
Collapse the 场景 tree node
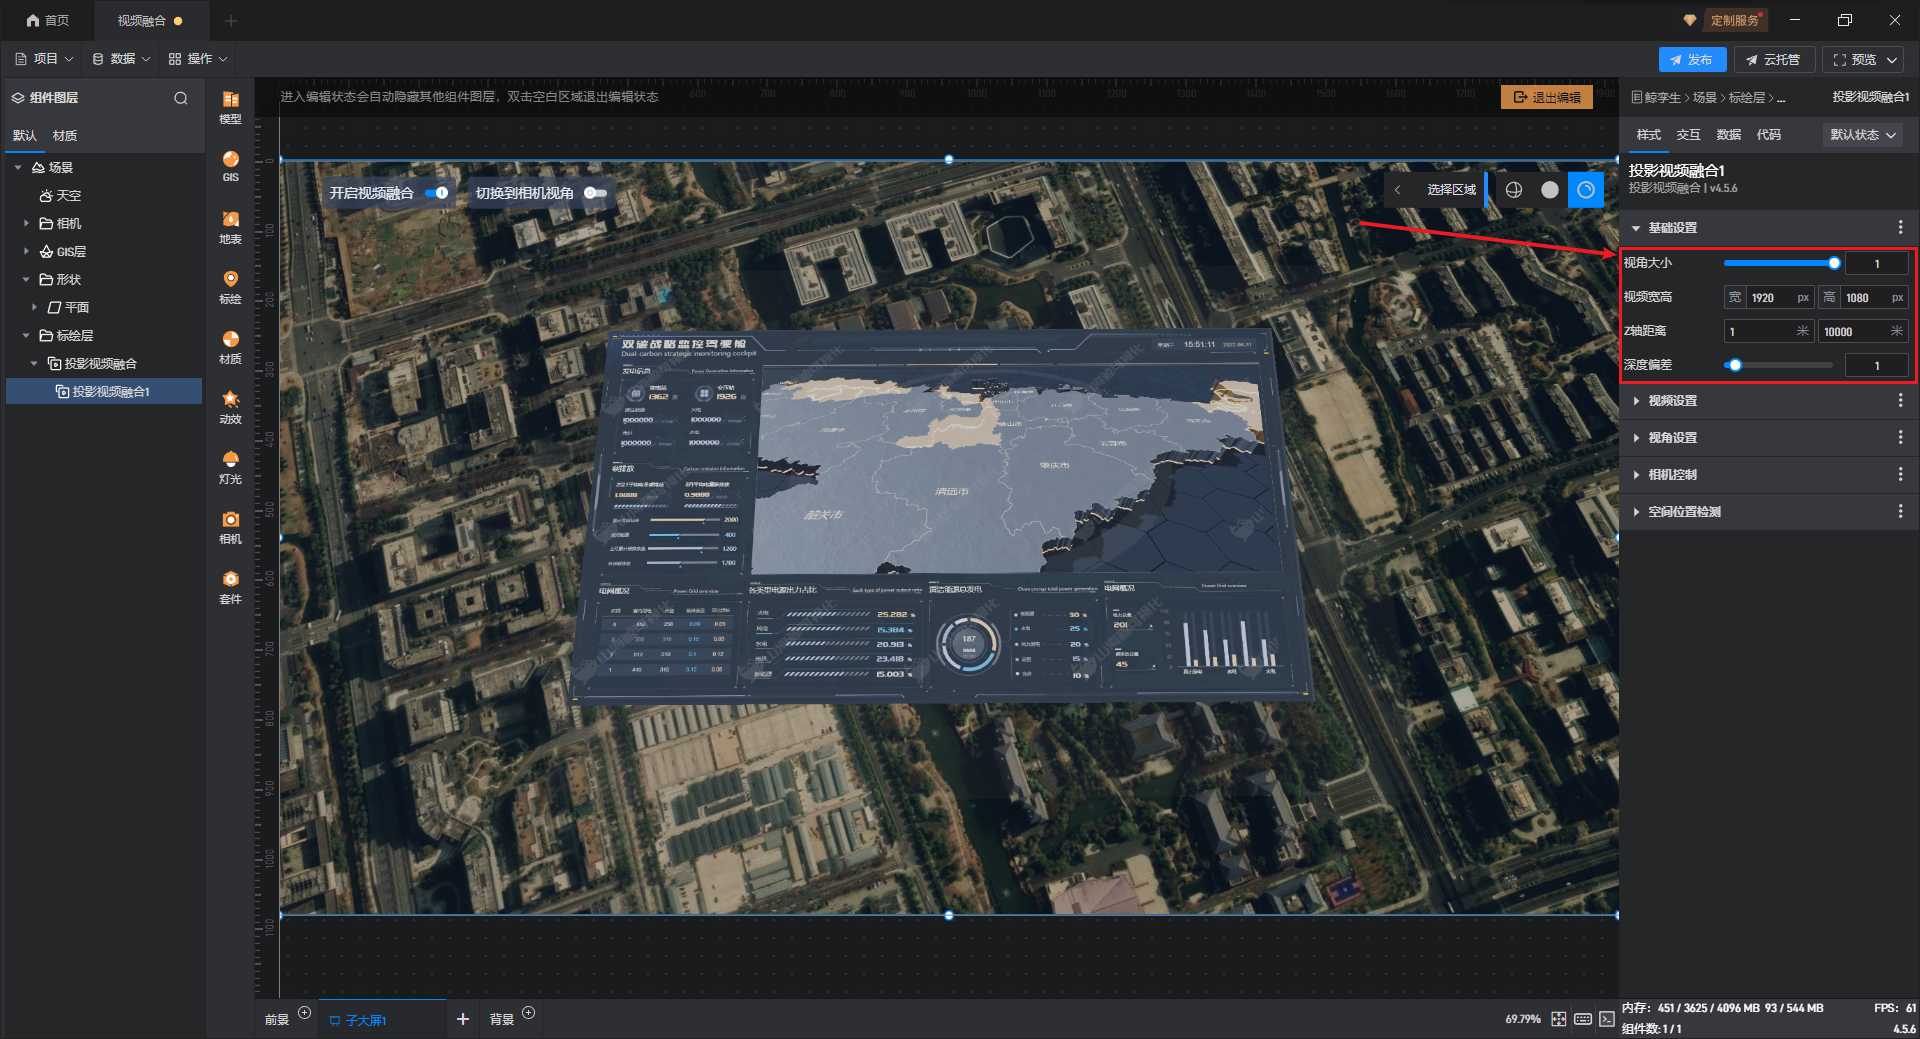tap(18, 168)
